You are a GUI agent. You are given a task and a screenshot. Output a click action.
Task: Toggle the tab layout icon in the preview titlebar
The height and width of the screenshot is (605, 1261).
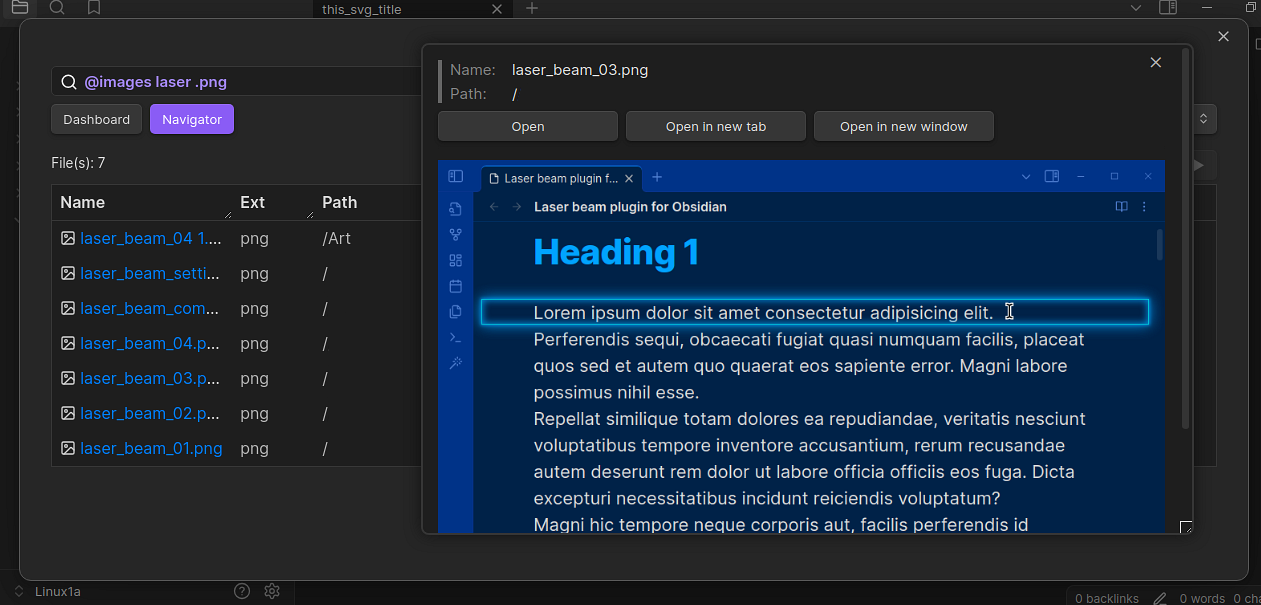tap(1051, 176)
